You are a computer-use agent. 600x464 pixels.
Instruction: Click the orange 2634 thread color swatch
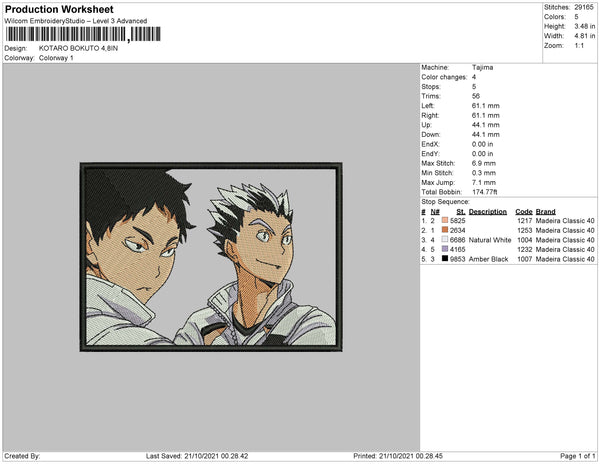click(445, 230)
